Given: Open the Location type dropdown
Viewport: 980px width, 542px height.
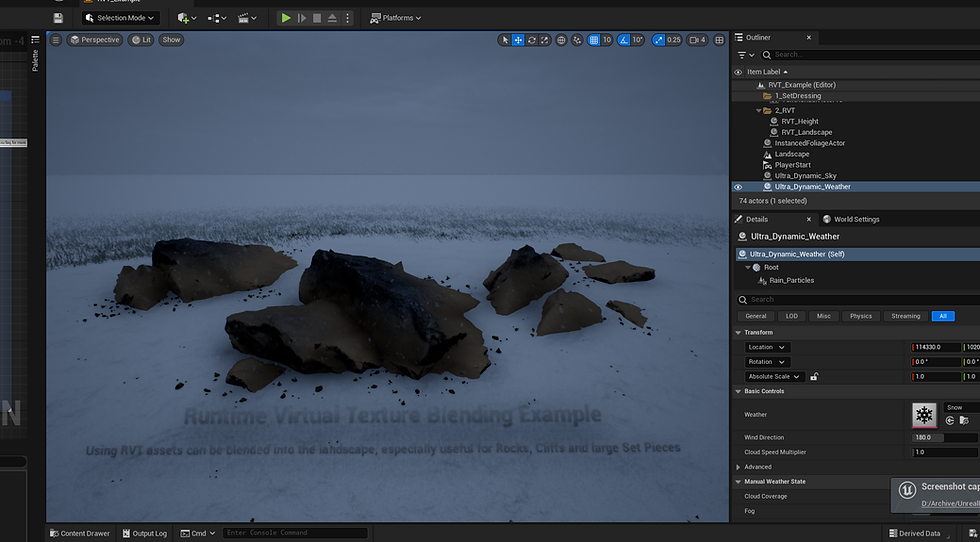Looking at the screenshot, I should [768, 348].
